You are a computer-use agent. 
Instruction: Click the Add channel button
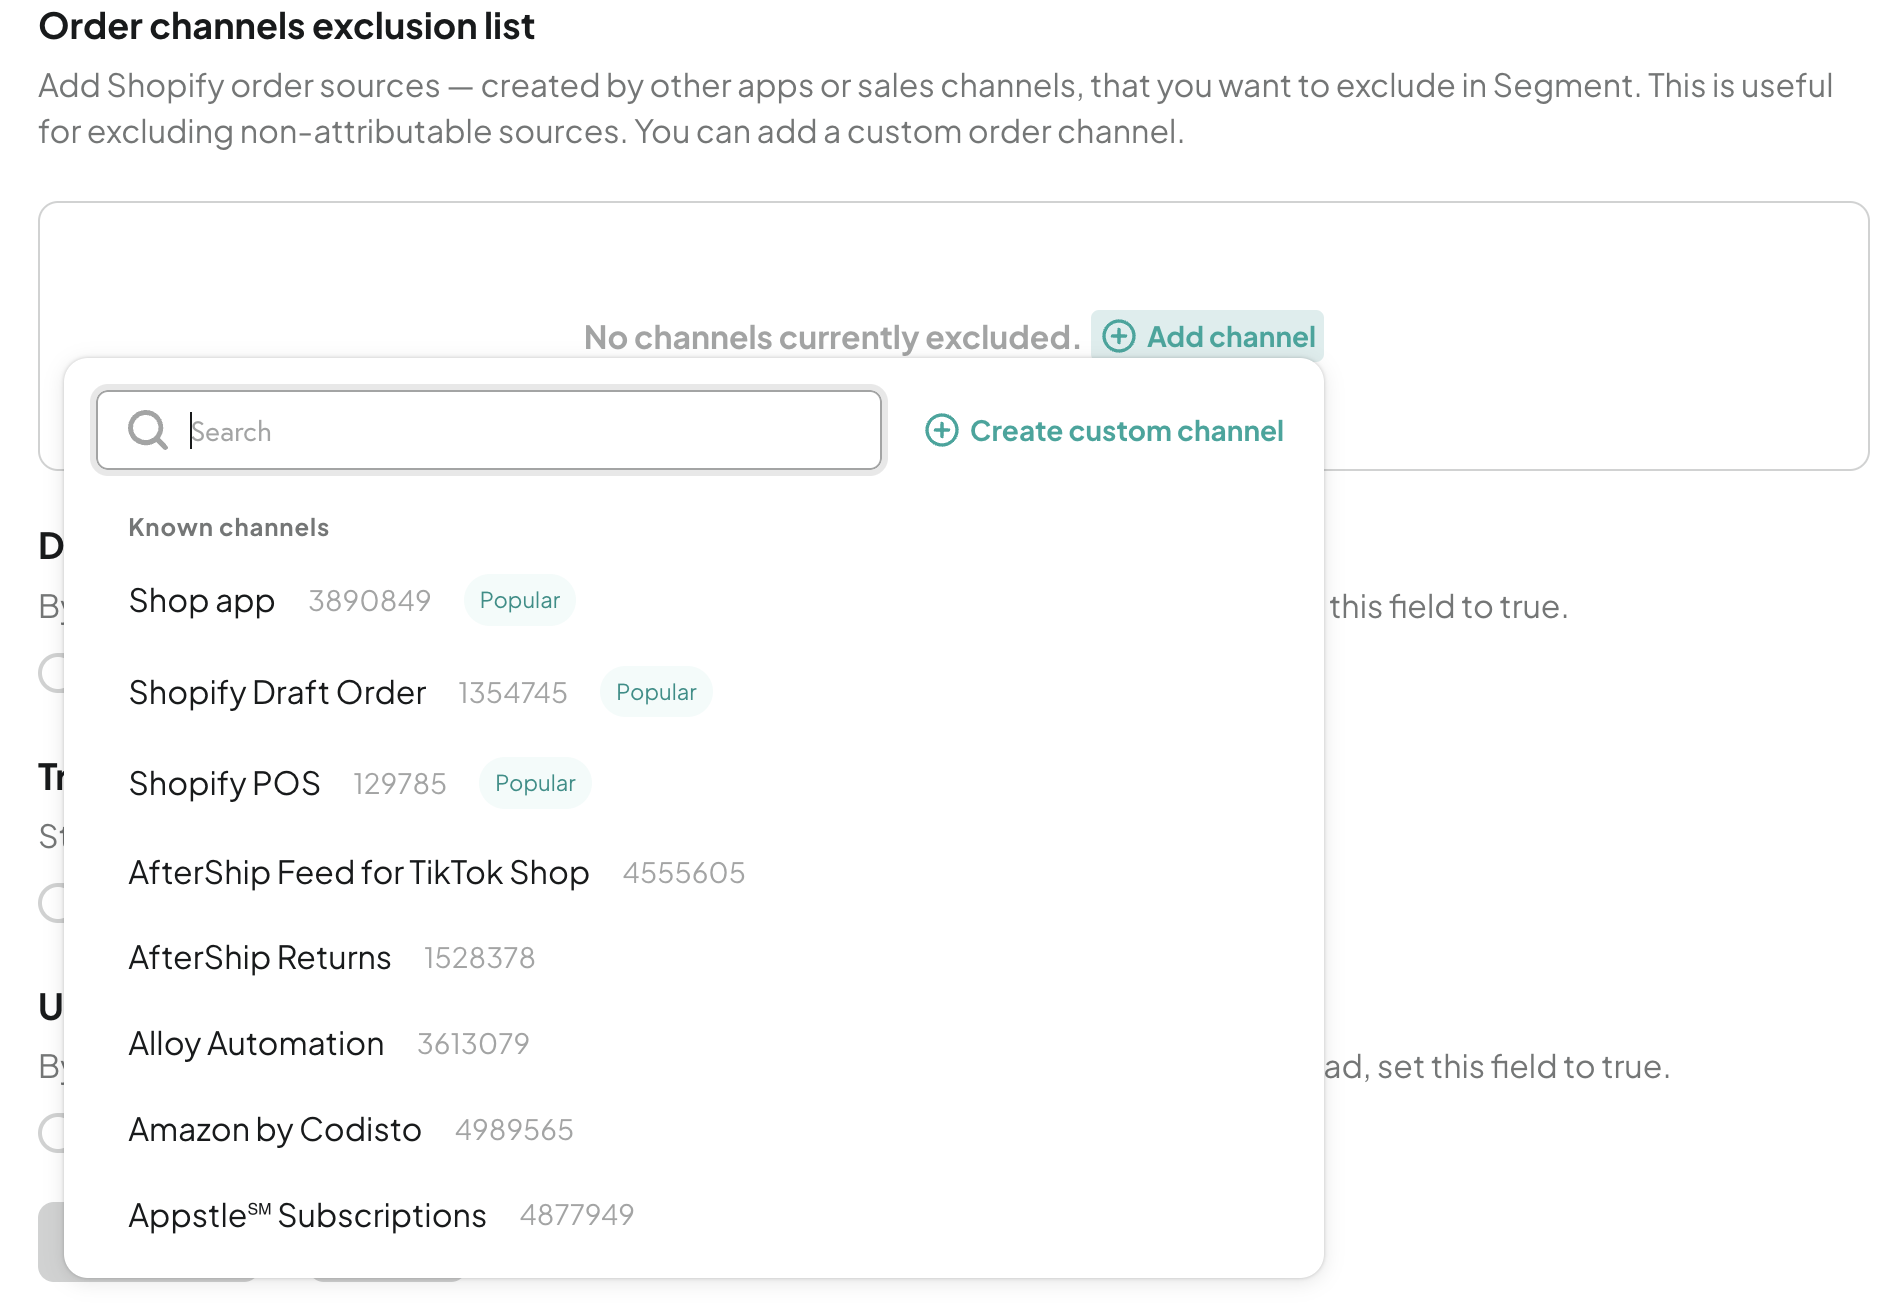coord(1208,337)
